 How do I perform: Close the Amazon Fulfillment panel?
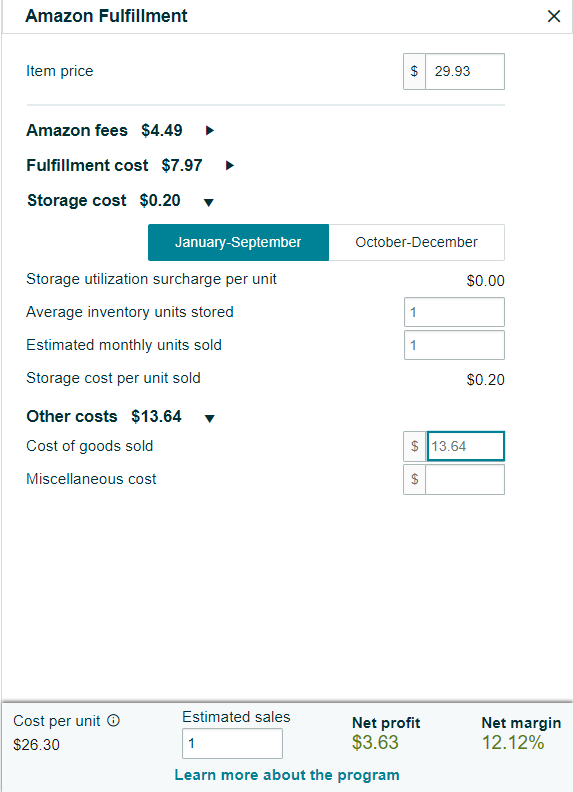pos(554,16)
